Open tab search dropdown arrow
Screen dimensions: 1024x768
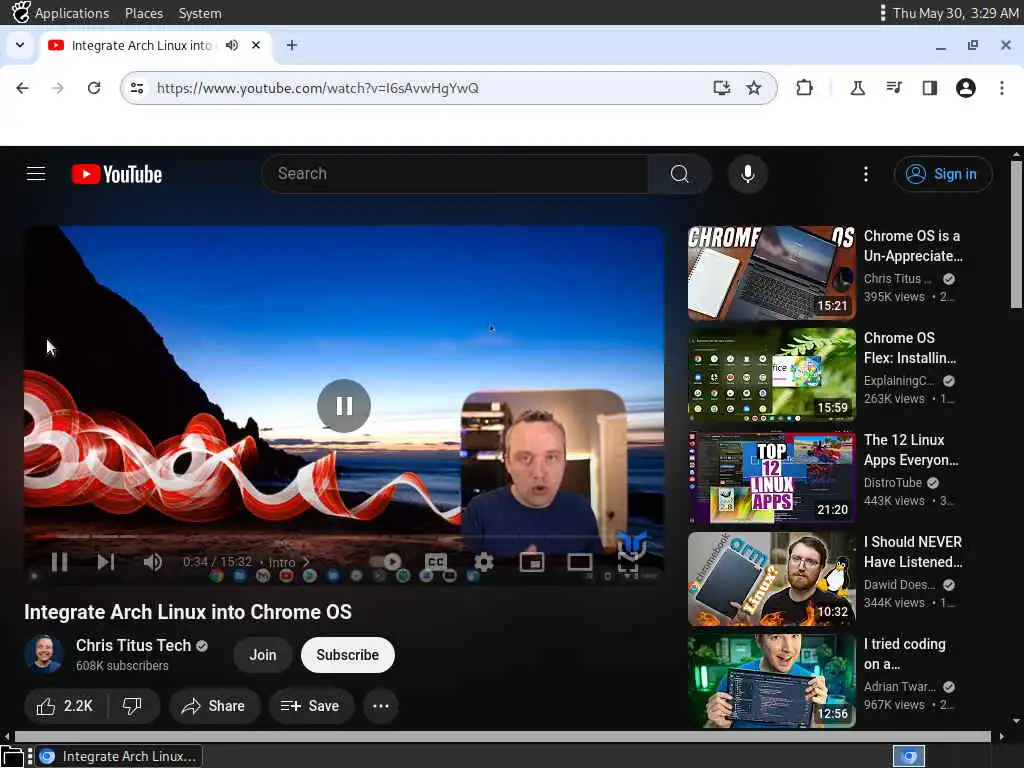[20, 45]
